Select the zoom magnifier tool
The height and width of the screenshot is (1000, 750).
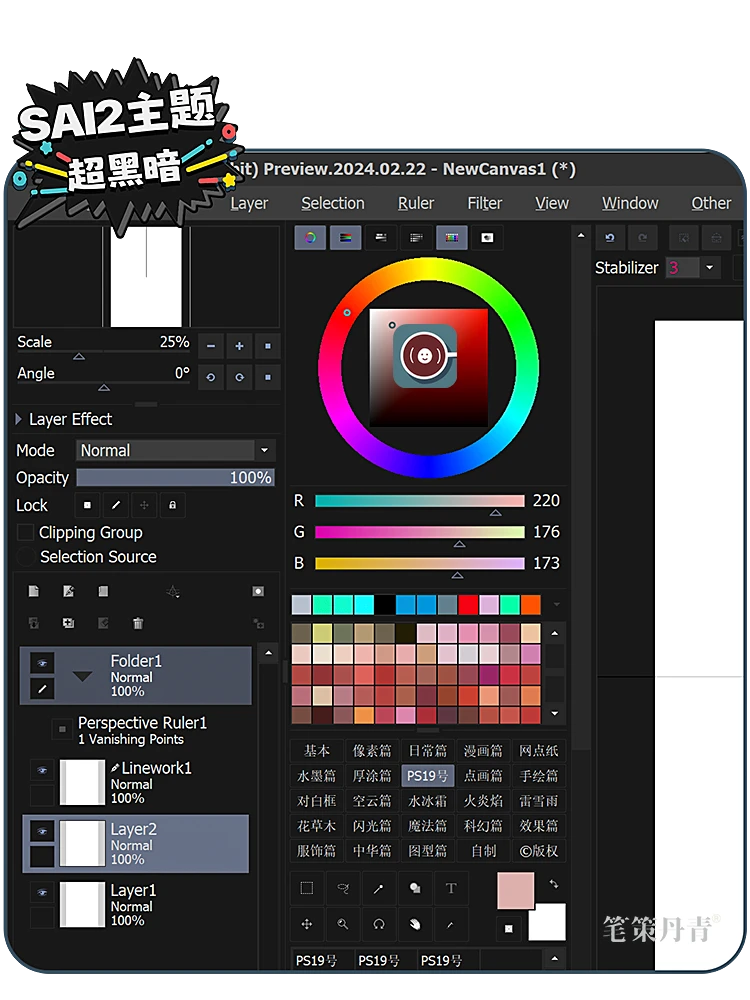pos(343,923)
